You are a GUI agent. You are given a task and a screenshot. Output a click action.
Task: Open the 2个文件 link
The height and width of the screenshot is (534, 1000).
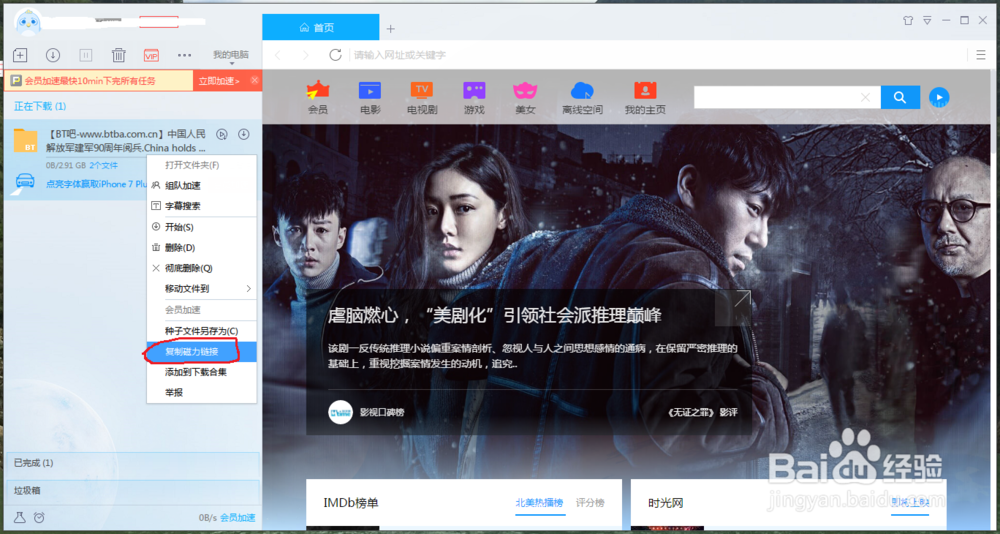(103, 165)
